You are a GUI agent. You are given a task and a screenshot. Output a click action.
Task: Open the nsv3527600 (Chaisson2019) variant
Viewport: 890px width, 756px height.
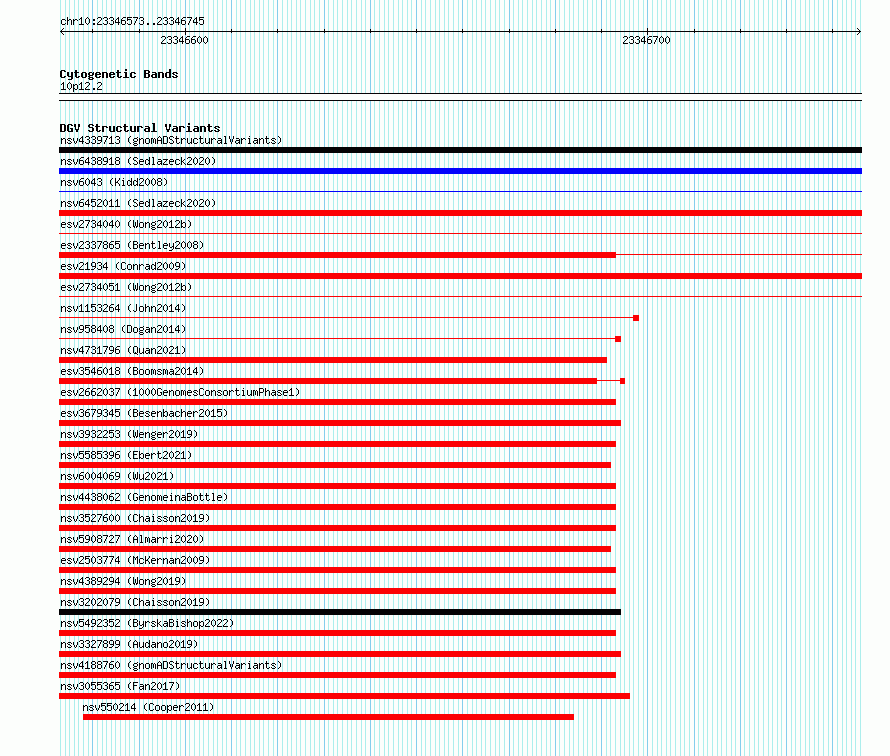pyautogui.click(x=135, y=518)
